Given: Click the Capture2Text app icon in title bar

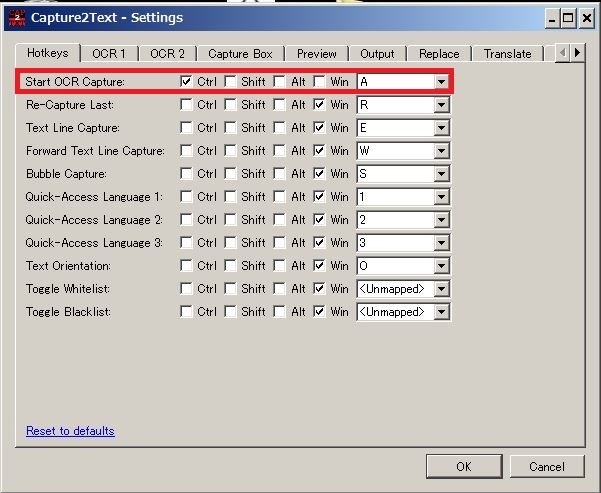Looking at the screenshot, I should (x=17, y=18).
